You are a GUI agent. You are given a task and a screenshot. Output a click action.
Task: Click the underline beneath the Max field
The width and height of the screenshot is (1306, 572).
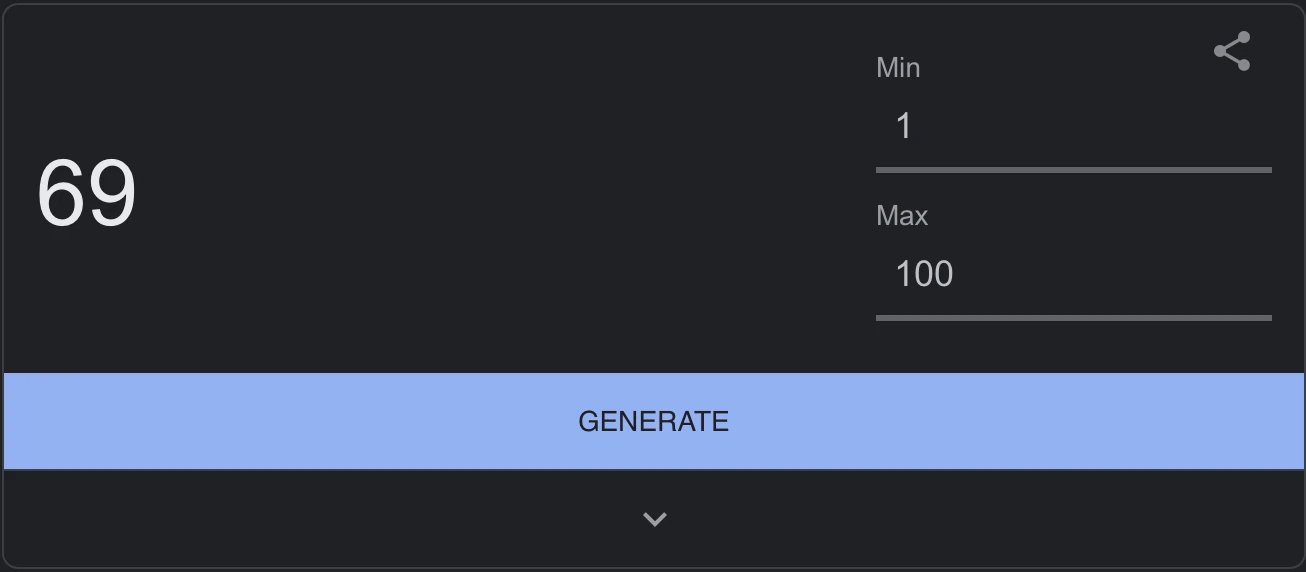(x=1073, y=318)
